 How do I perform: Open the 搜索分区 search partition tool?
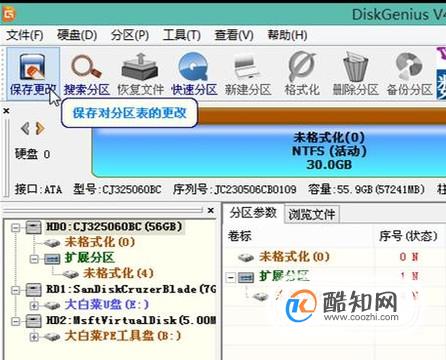(x=87, y=74)
